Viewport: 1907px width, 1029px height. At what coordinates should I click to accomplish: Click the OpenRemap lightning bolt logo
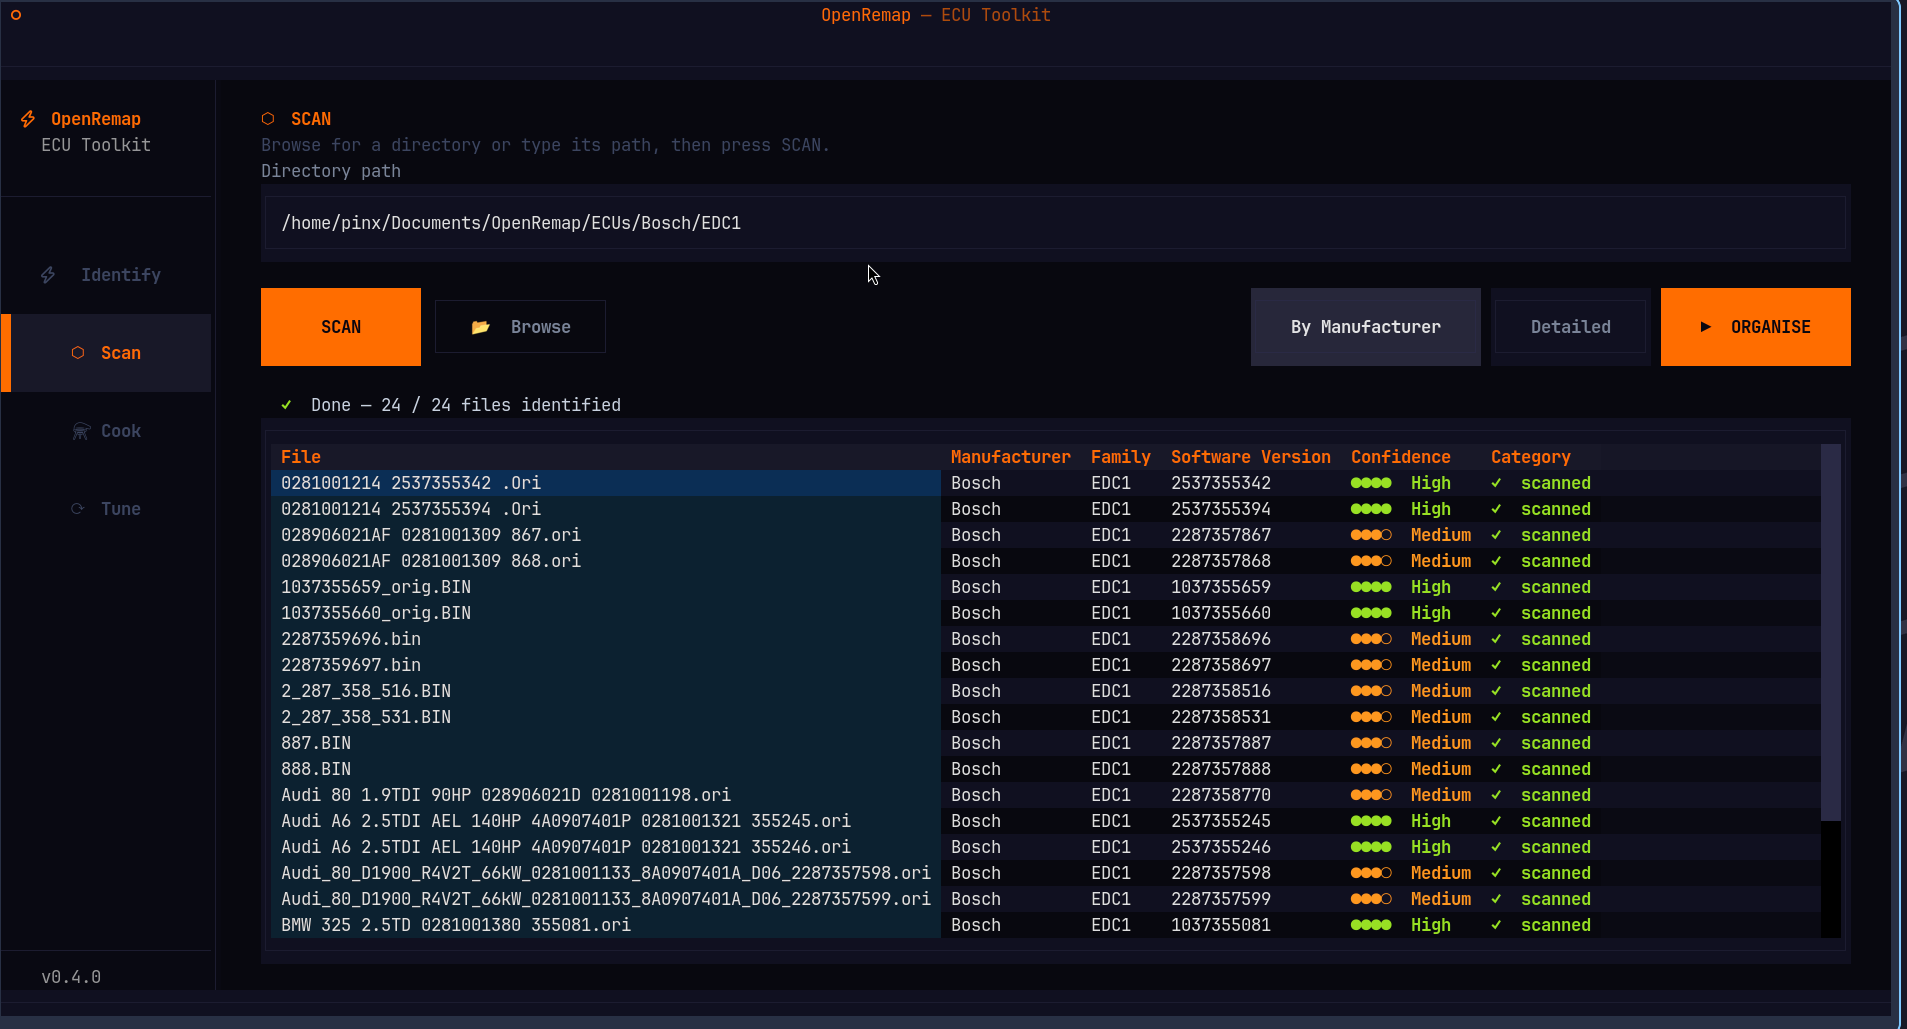click(27, 119)
